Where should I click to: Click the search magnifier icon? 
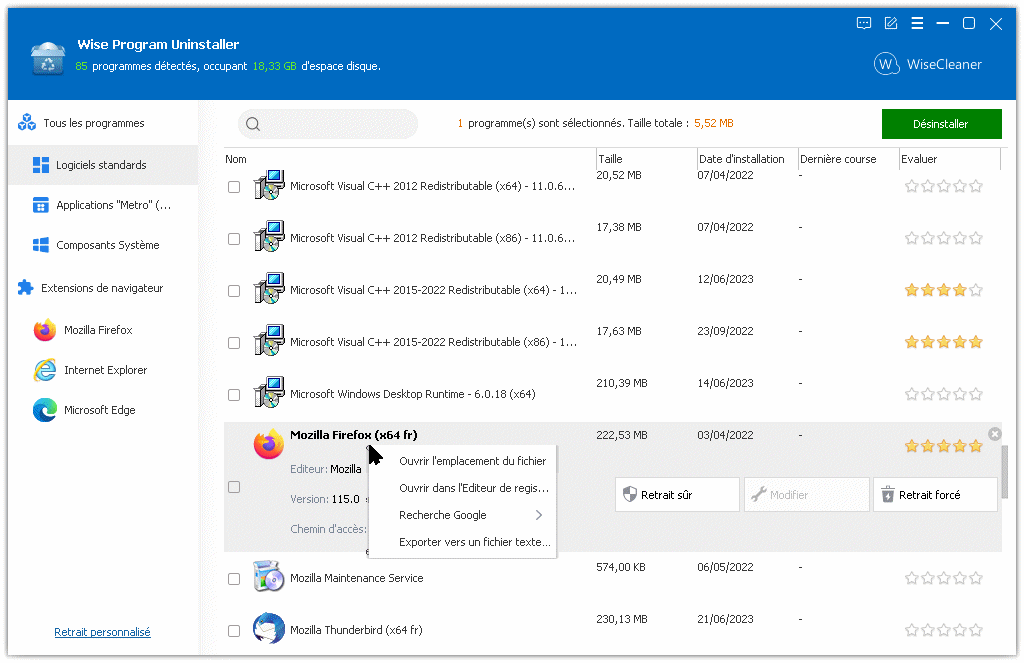253,123
